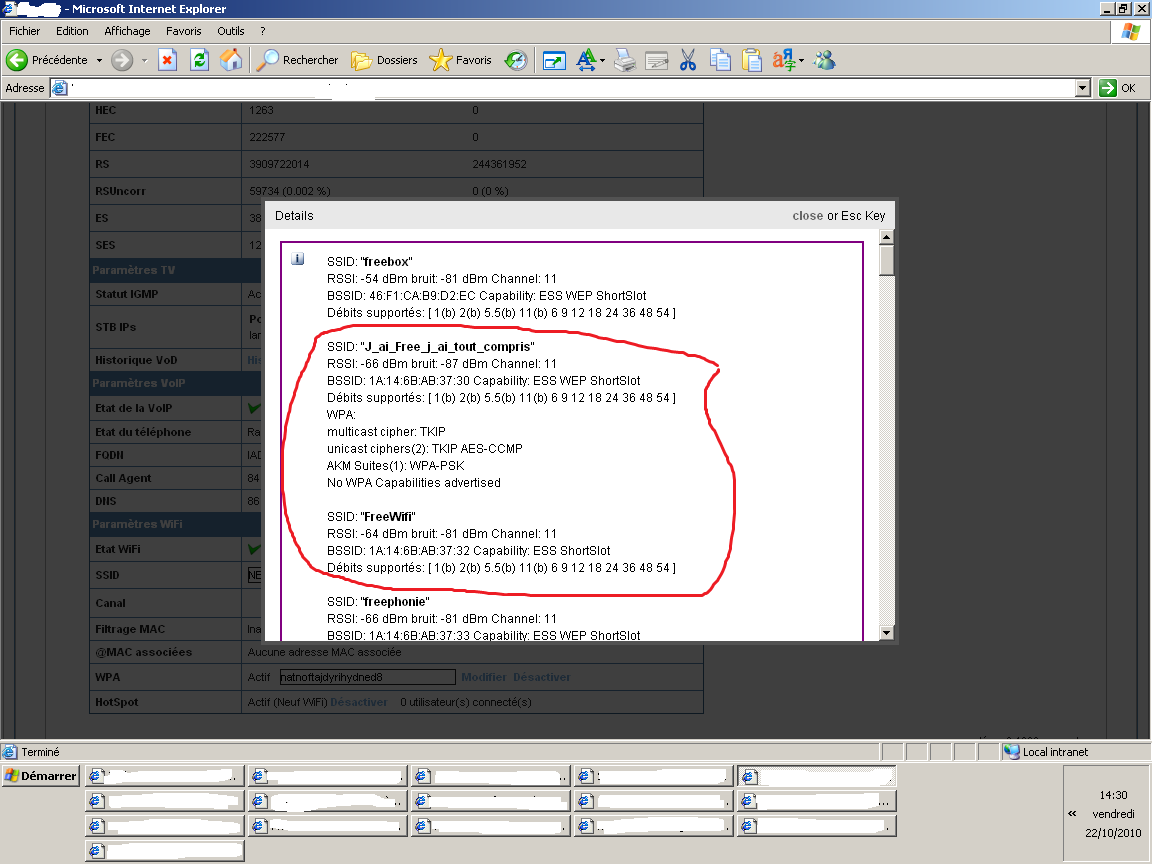The image size is (1152, 864).
Task: Click the WPA Modifier link
Action: 484,677
